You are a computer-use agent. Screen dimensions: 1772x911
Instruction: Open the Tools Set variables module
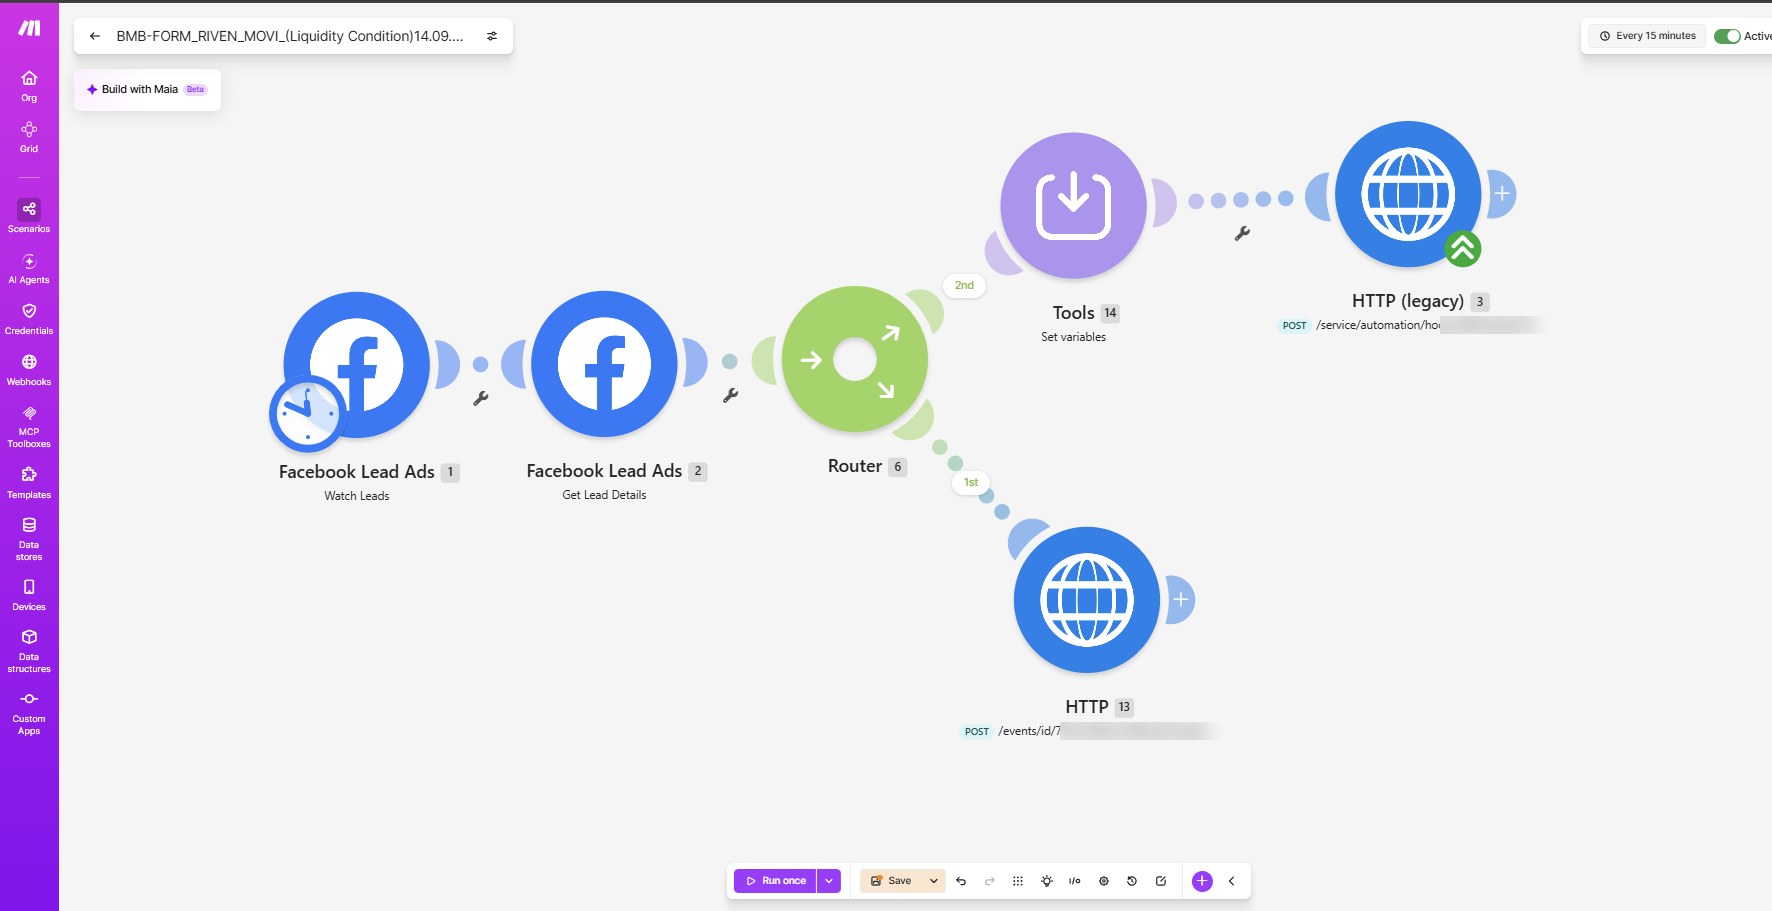[1073, 206]
